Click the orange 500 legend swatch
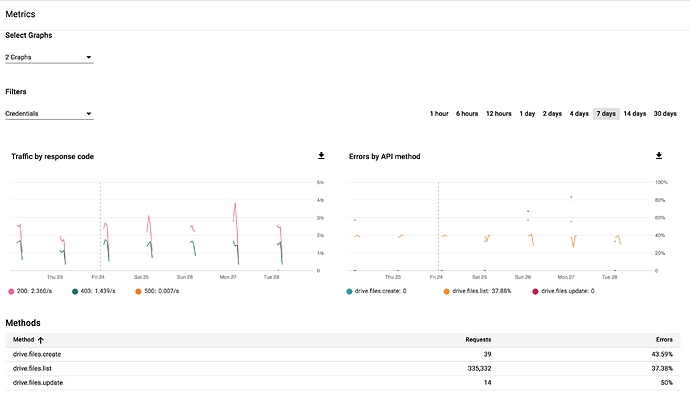Image resolution: width=690 pixels, height=402 pixels. [138, 291]
